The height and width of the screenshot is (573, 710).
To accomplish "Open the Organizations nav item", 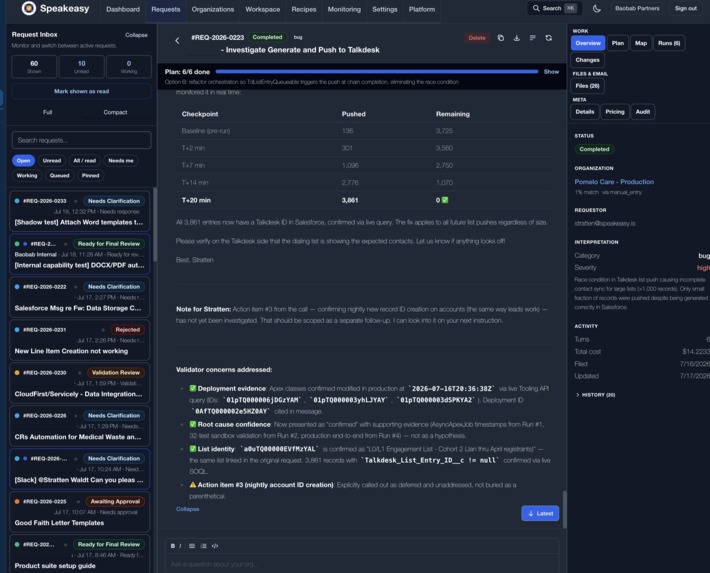I will point(212,9).
